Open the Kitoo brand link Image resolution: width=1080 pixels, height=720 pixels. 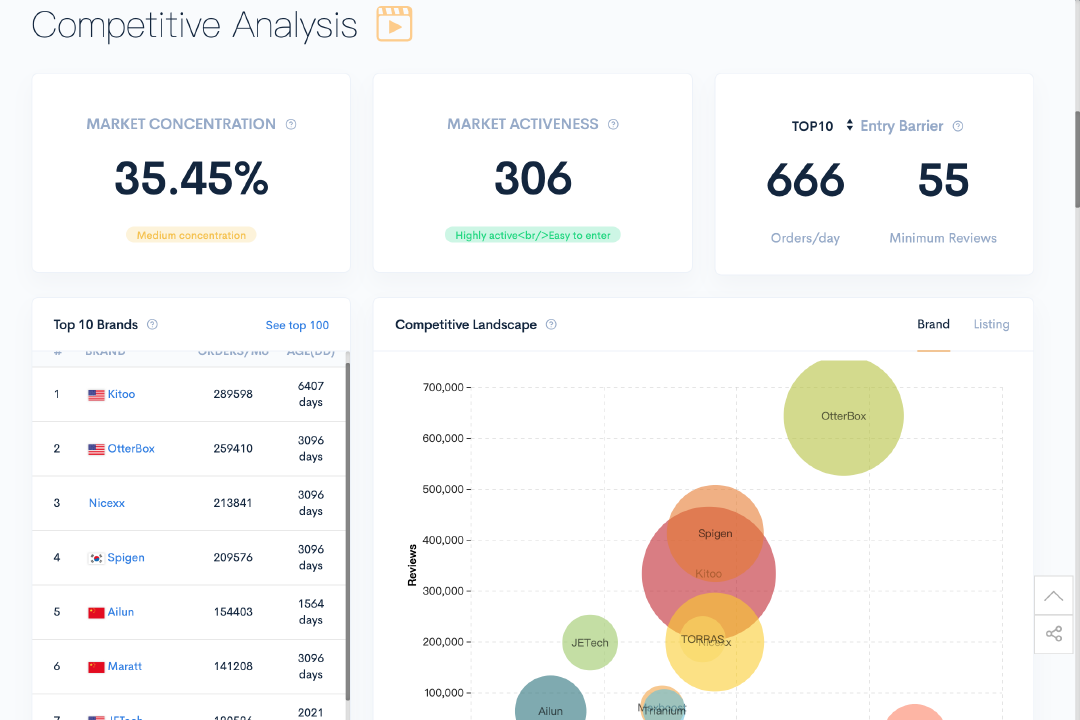click(x=121, y=394)
